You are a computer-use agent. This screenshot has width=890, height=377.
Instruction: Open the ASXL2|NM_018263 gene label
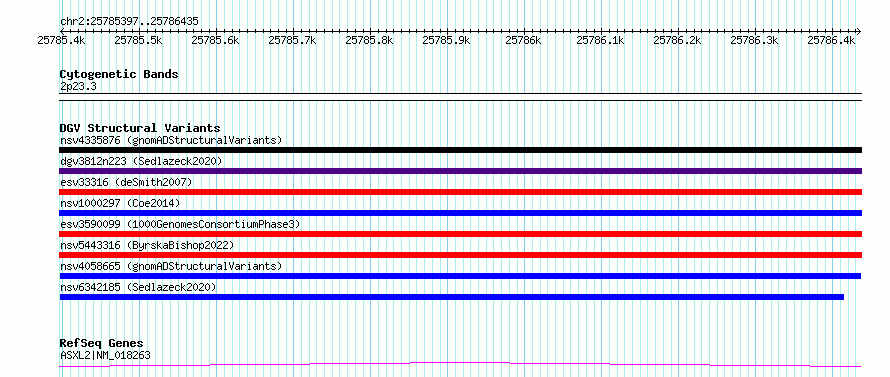[105, 355]
